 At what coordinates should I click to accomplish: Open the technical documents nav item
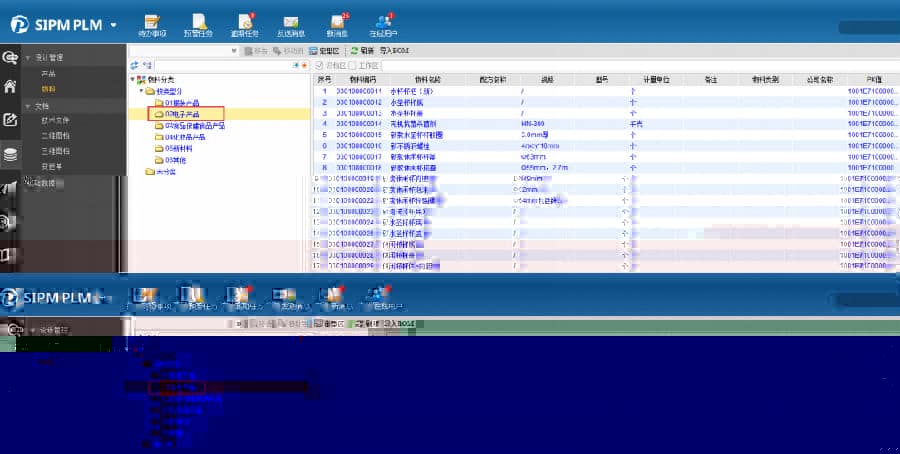point(55,121)
